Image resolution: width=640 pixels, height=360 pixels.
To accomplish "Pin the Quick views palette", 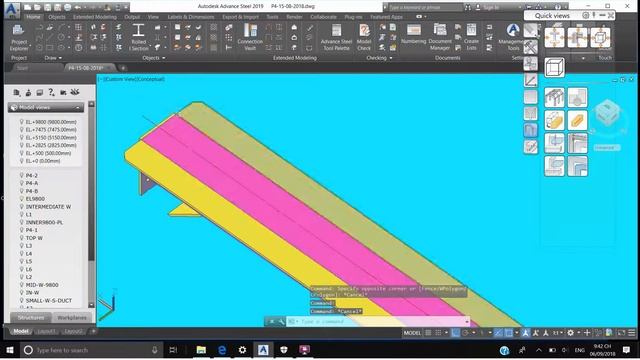I will (594, 15).
